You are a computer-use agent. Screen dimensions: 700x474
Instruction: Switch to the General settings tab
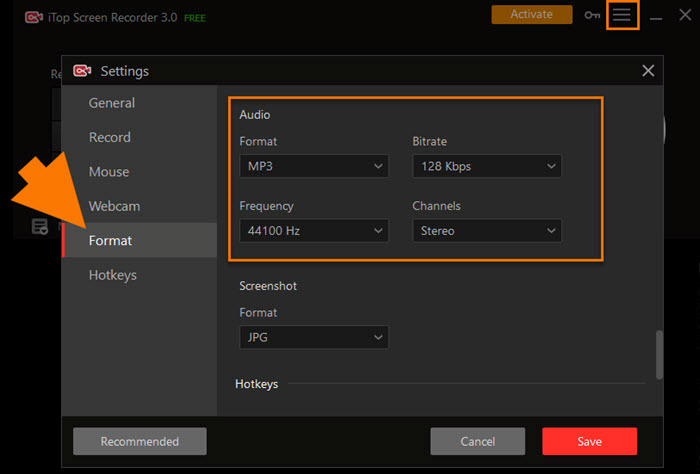click(112, 103)
